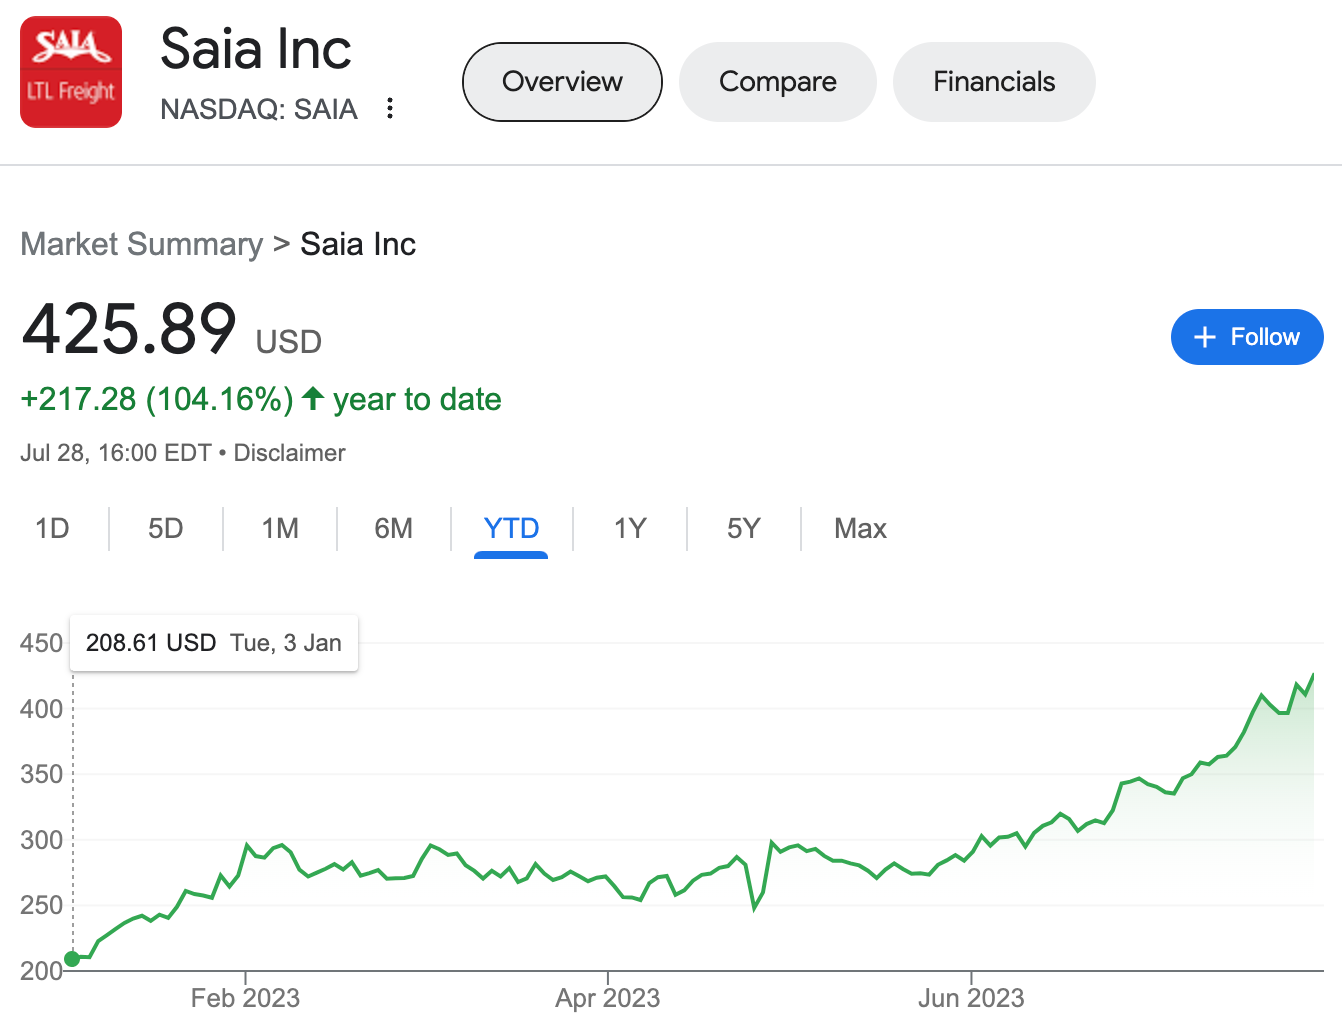Show the 6M chart range
This screenshot has height=1024, width=1342.
pos(394,528)
